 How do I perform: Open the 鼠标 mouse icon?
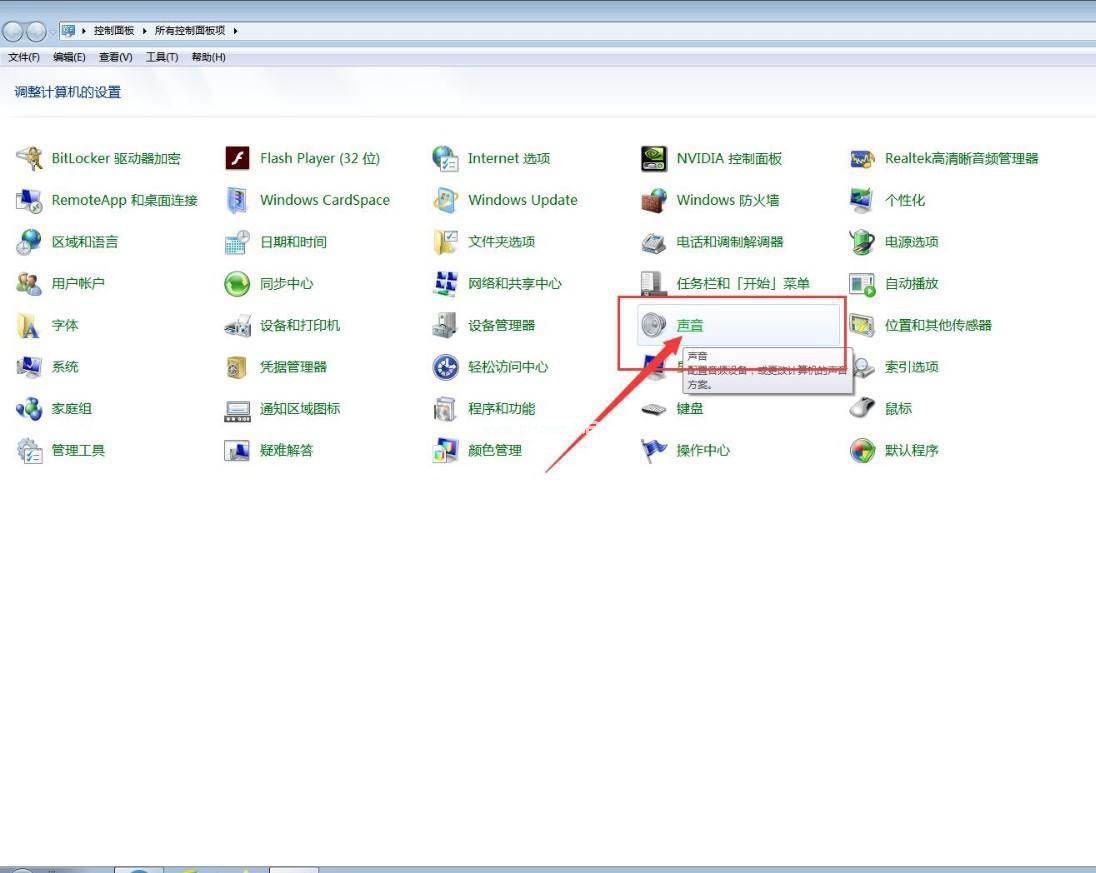click(863, 408)
